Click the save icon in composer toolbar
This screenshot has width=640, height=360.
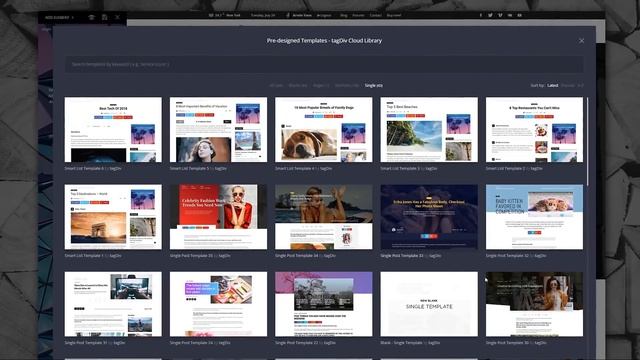point(104,17)
